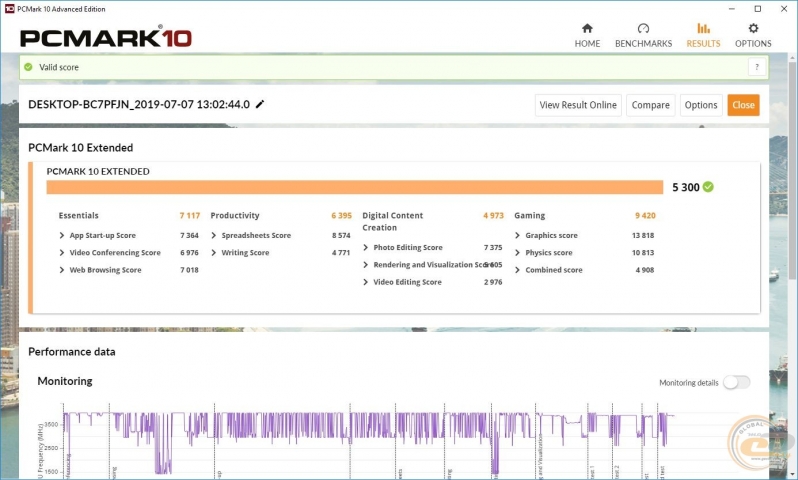Click the PCMark app icon in title bar
The width and height of the screenshot is (798, 480).
(9, 9)
